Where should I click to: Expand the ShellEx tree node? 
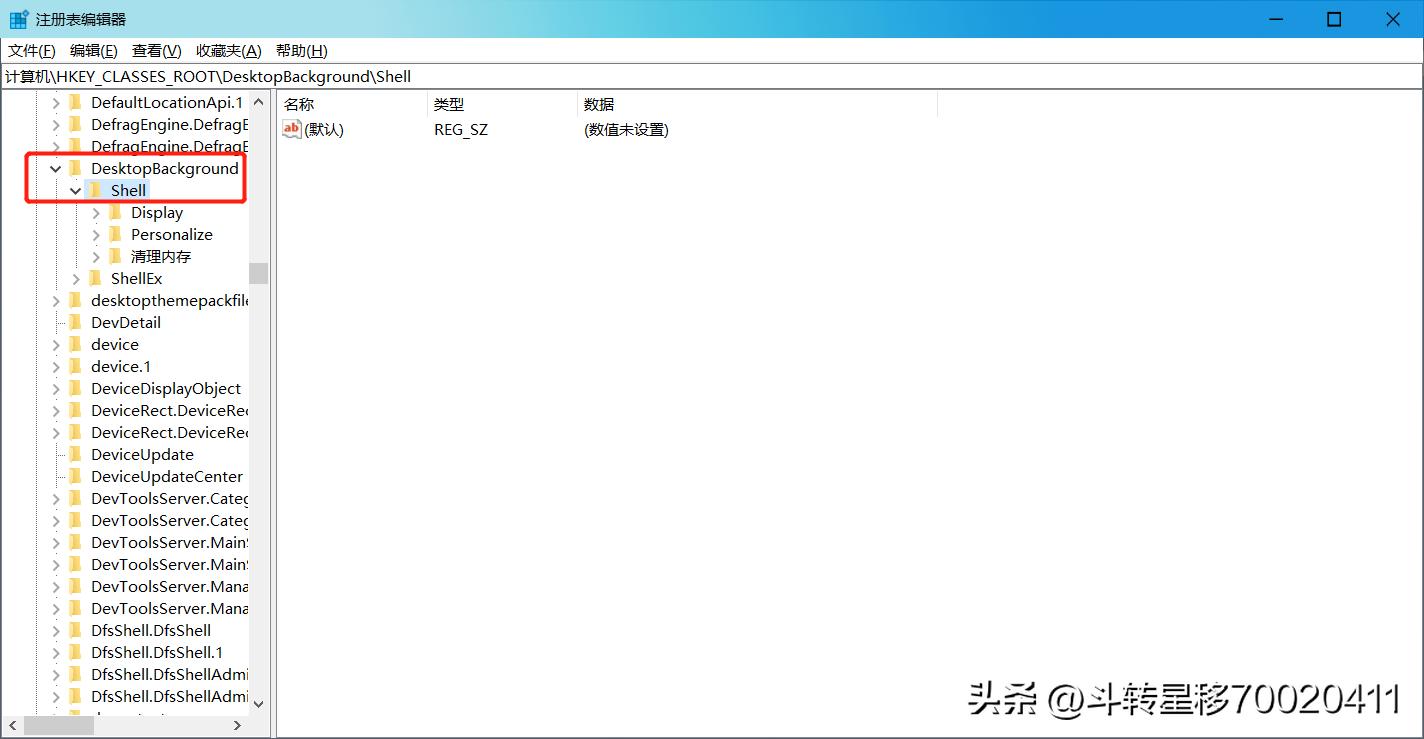click(x=76, y=278)
